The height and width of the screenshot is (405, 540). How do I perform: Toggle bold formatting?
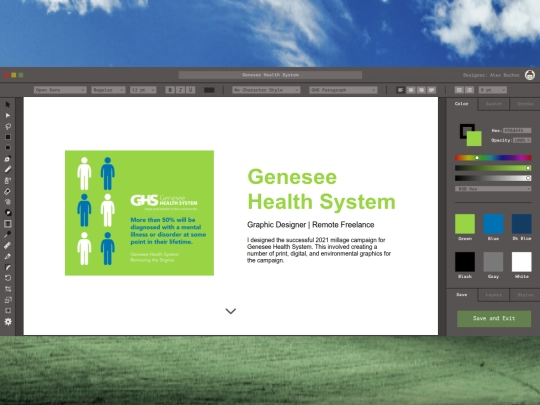coord(170,90)
